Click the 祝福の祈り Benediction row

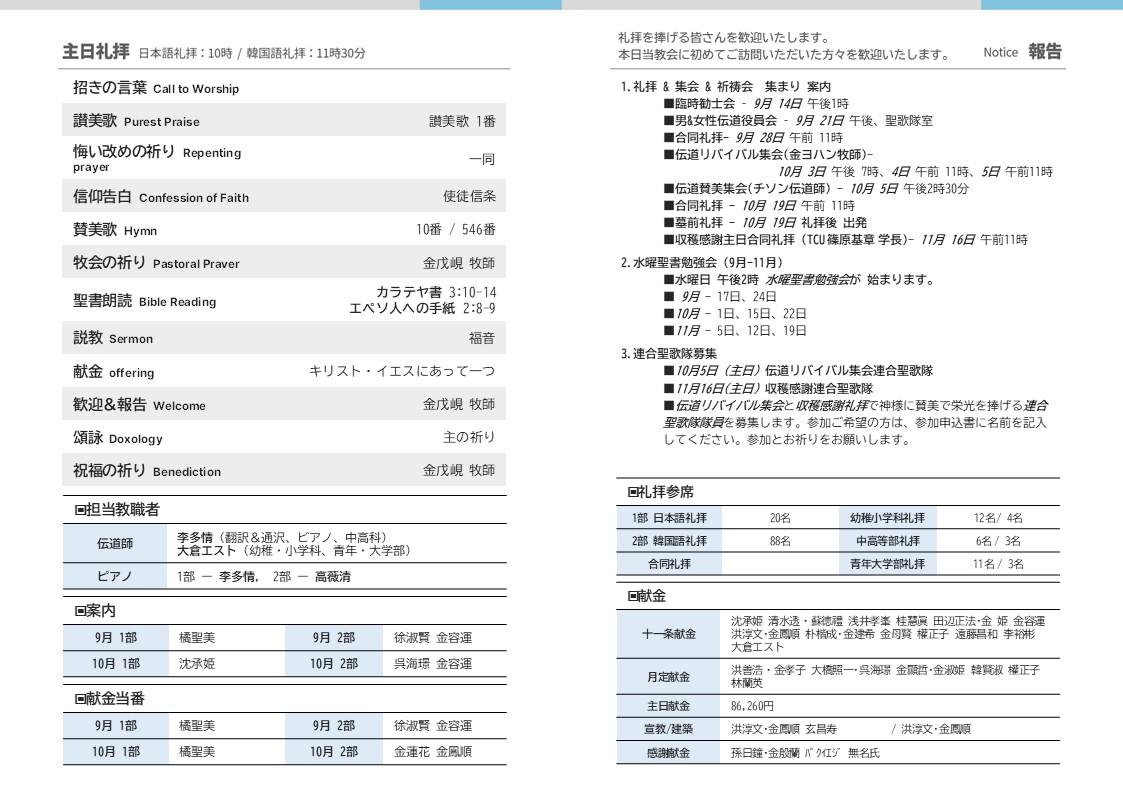[x=284, y=470]
